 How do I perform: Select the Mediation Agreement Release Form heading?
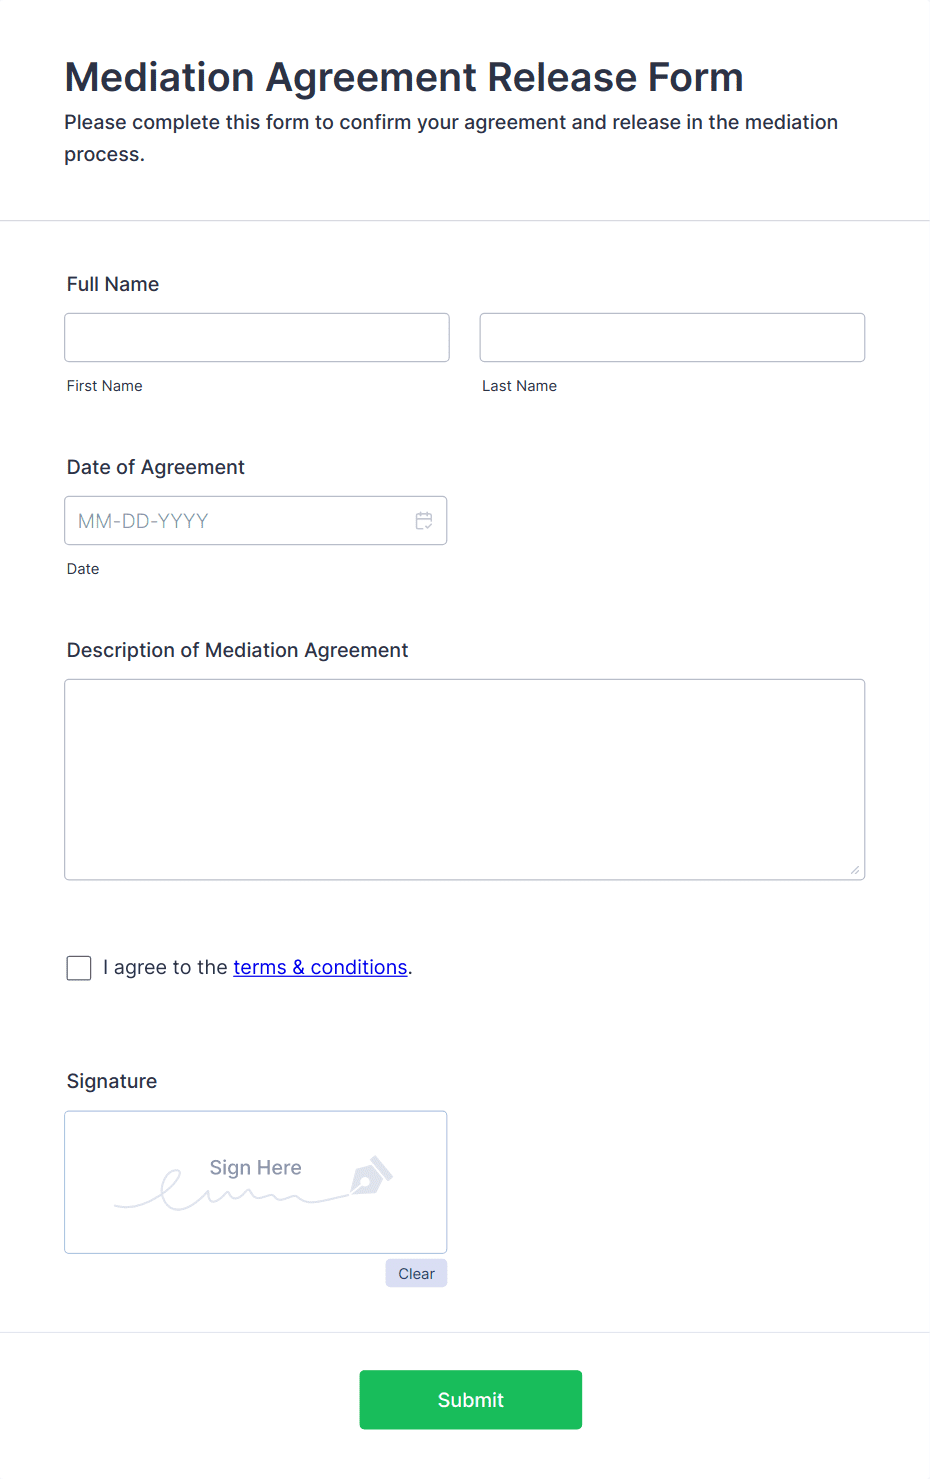point(403,76)
